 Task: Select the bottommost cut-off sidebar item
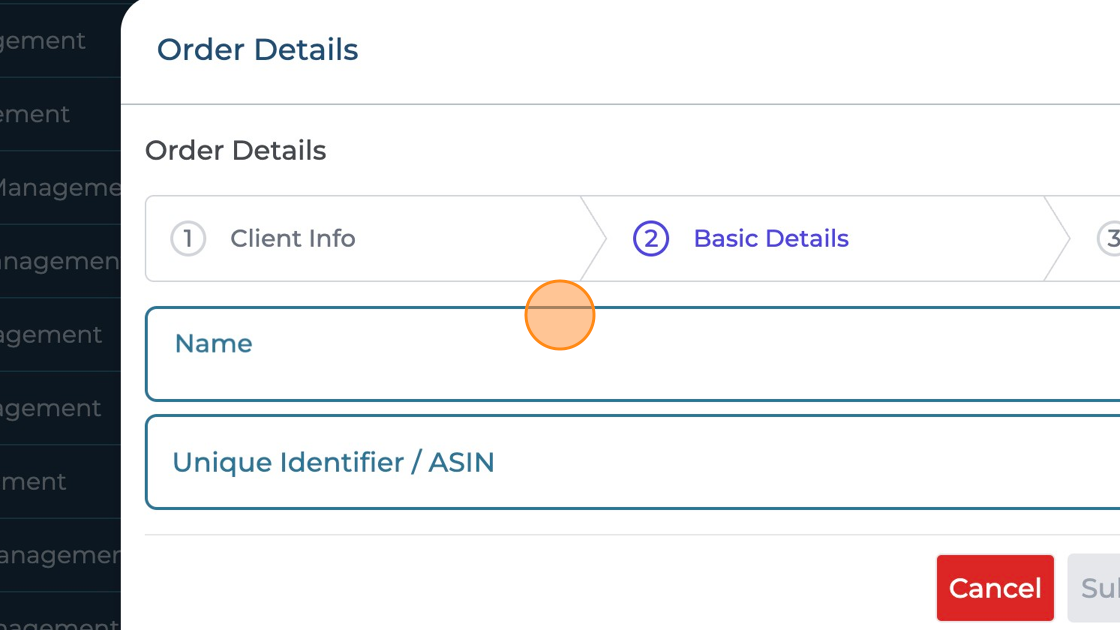click(x=58, y=622)
